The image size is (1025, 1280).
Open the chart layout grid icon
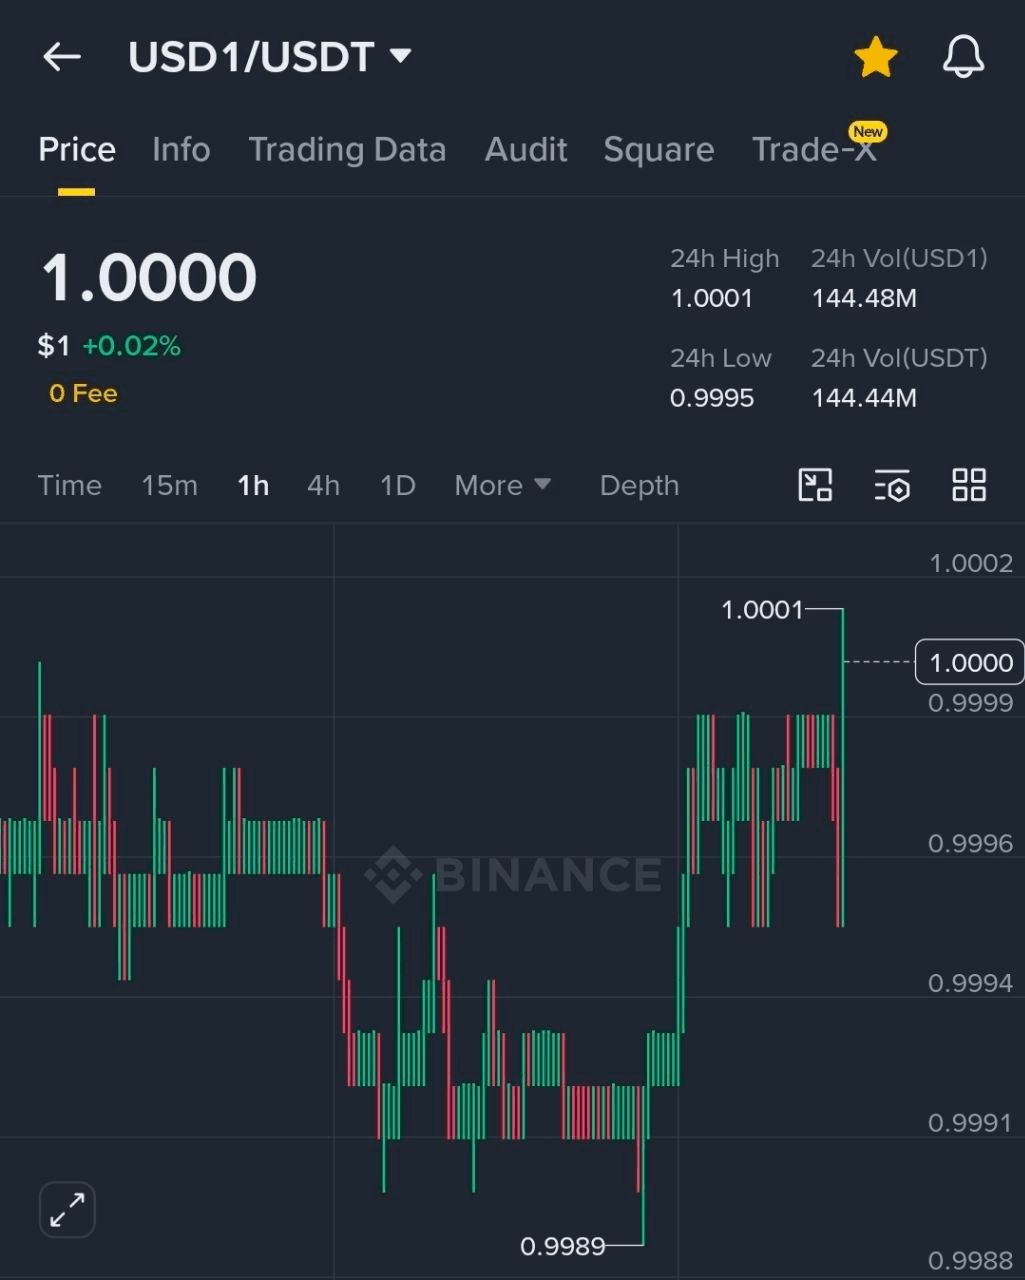click(969, 485)
